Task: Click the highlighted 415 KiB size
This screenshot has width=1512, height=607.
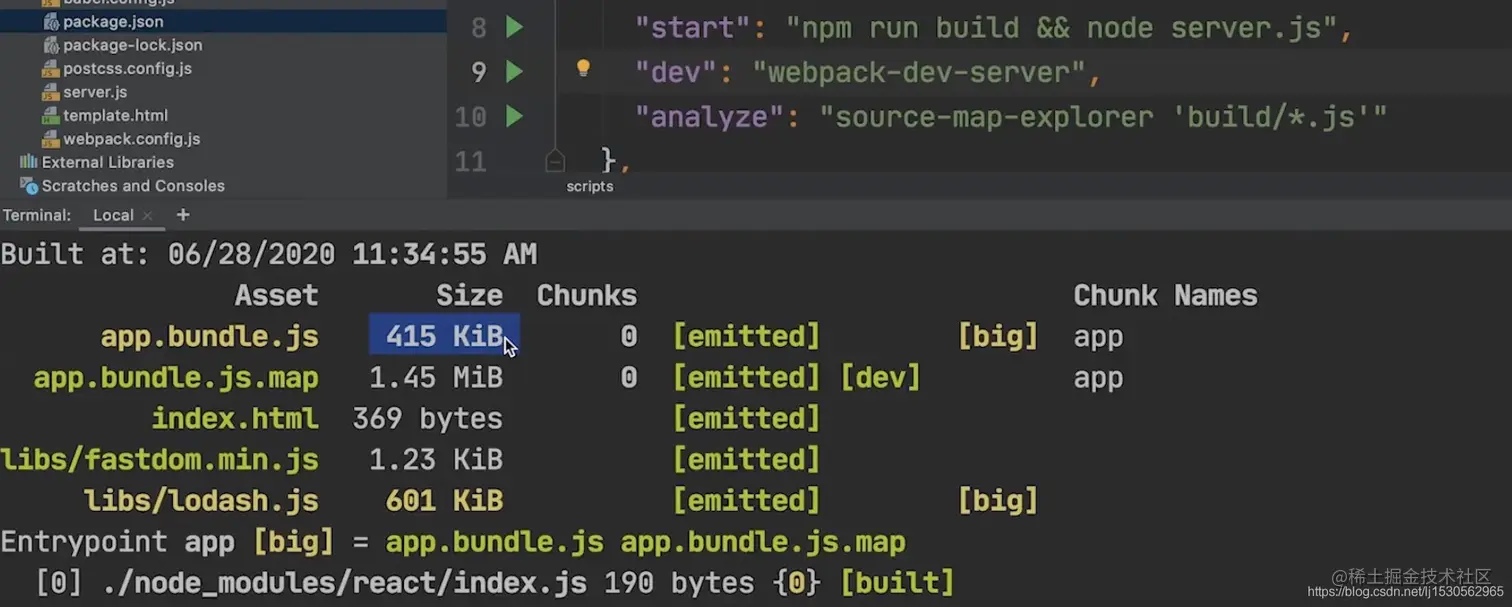Action: tap(444, 336)
